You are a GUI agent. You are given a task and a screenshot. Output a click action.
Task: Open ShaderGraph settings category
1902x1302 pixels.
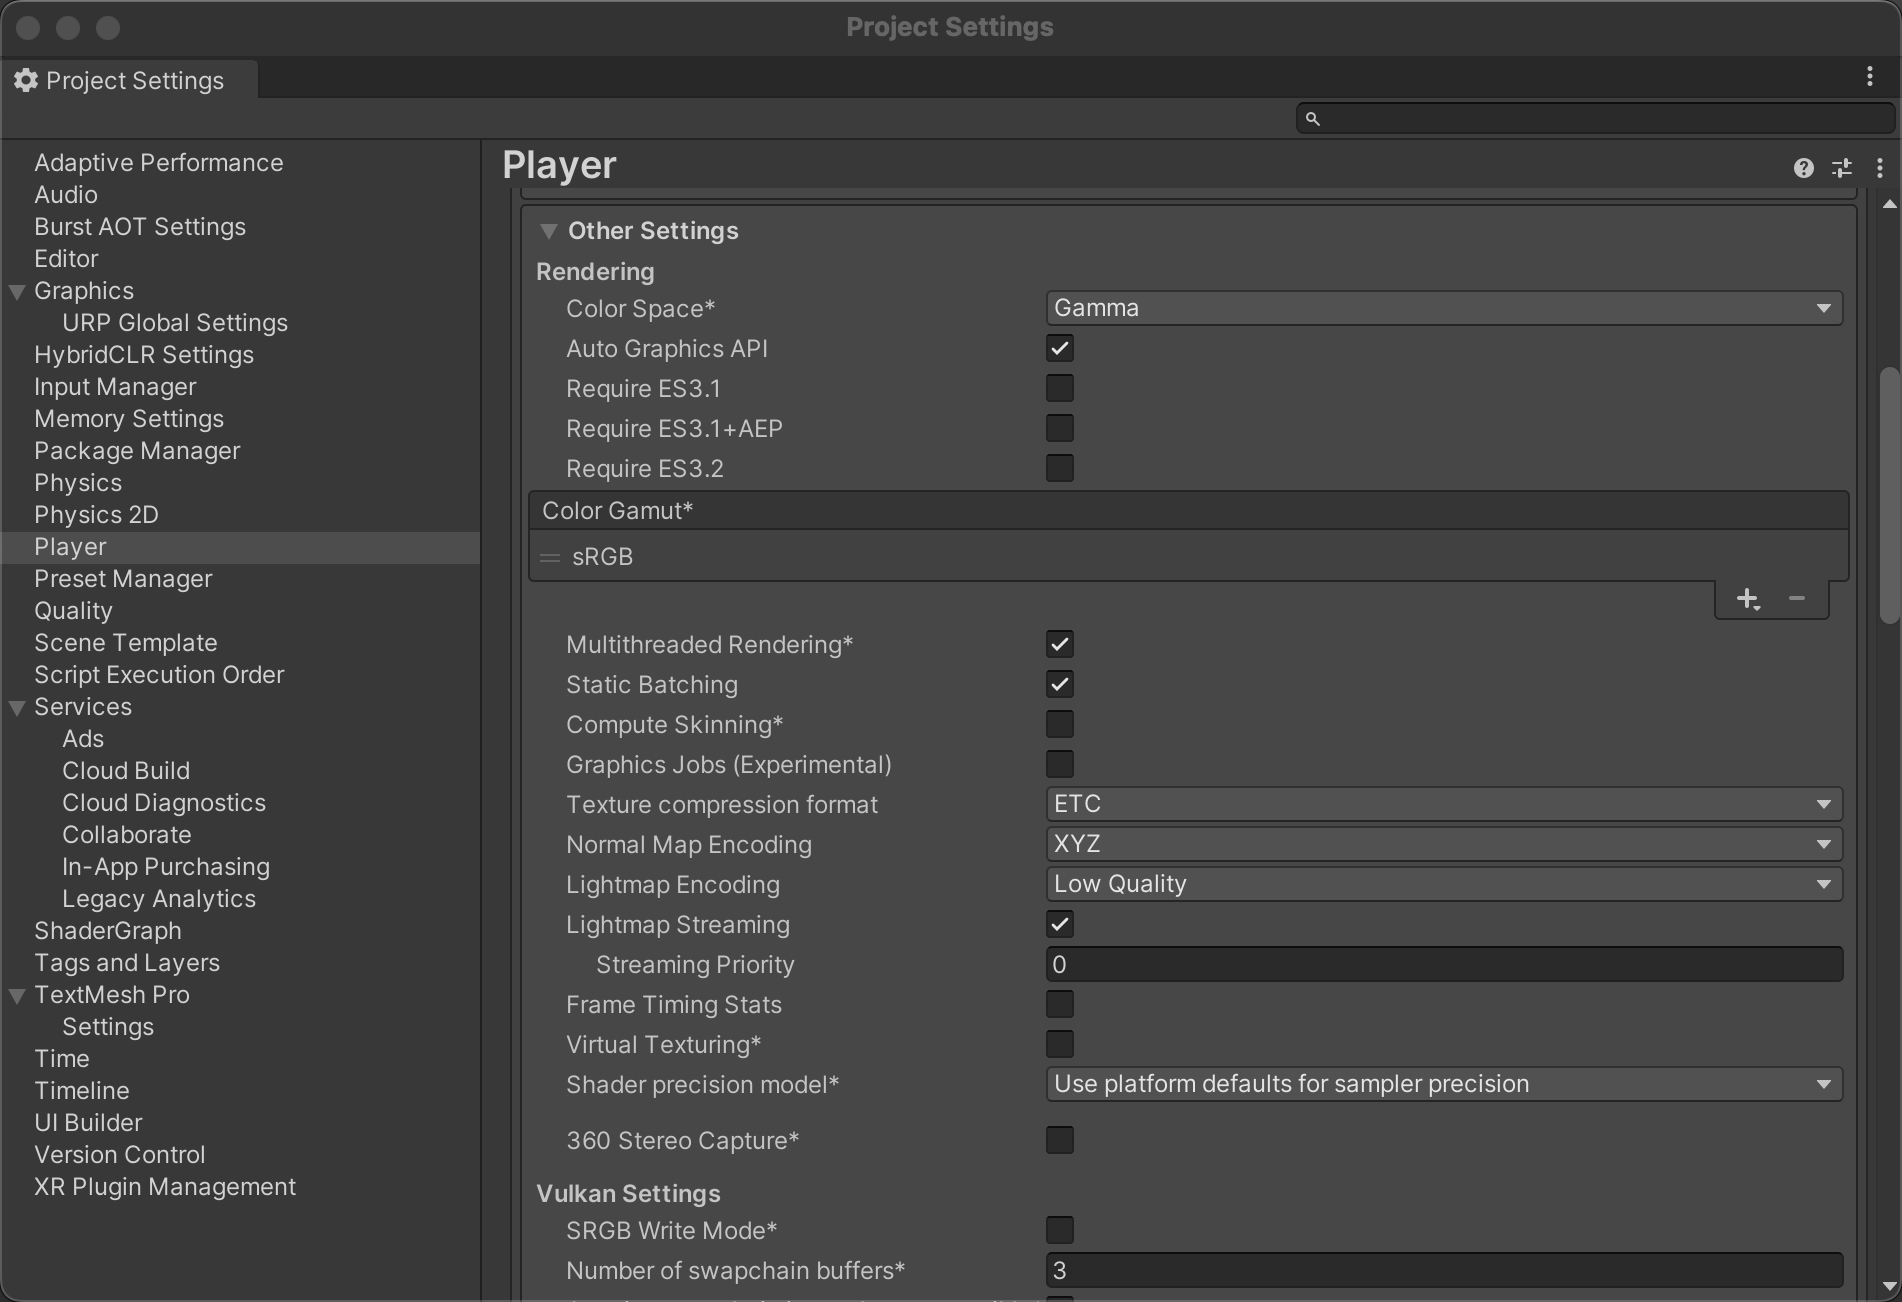pyautogui.click(x=108, y=931)
